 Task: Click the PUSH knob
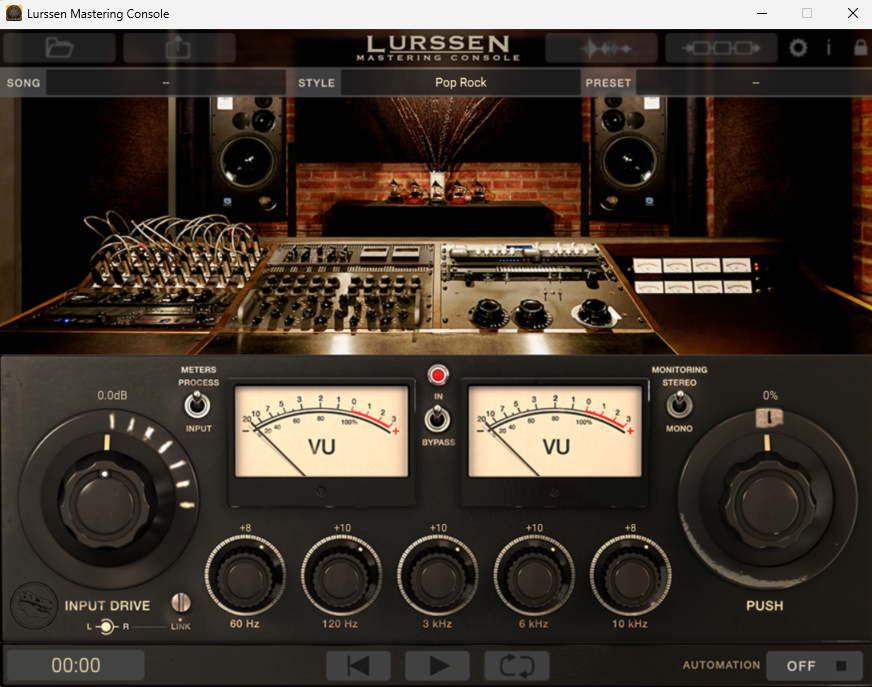click(768, 502)
